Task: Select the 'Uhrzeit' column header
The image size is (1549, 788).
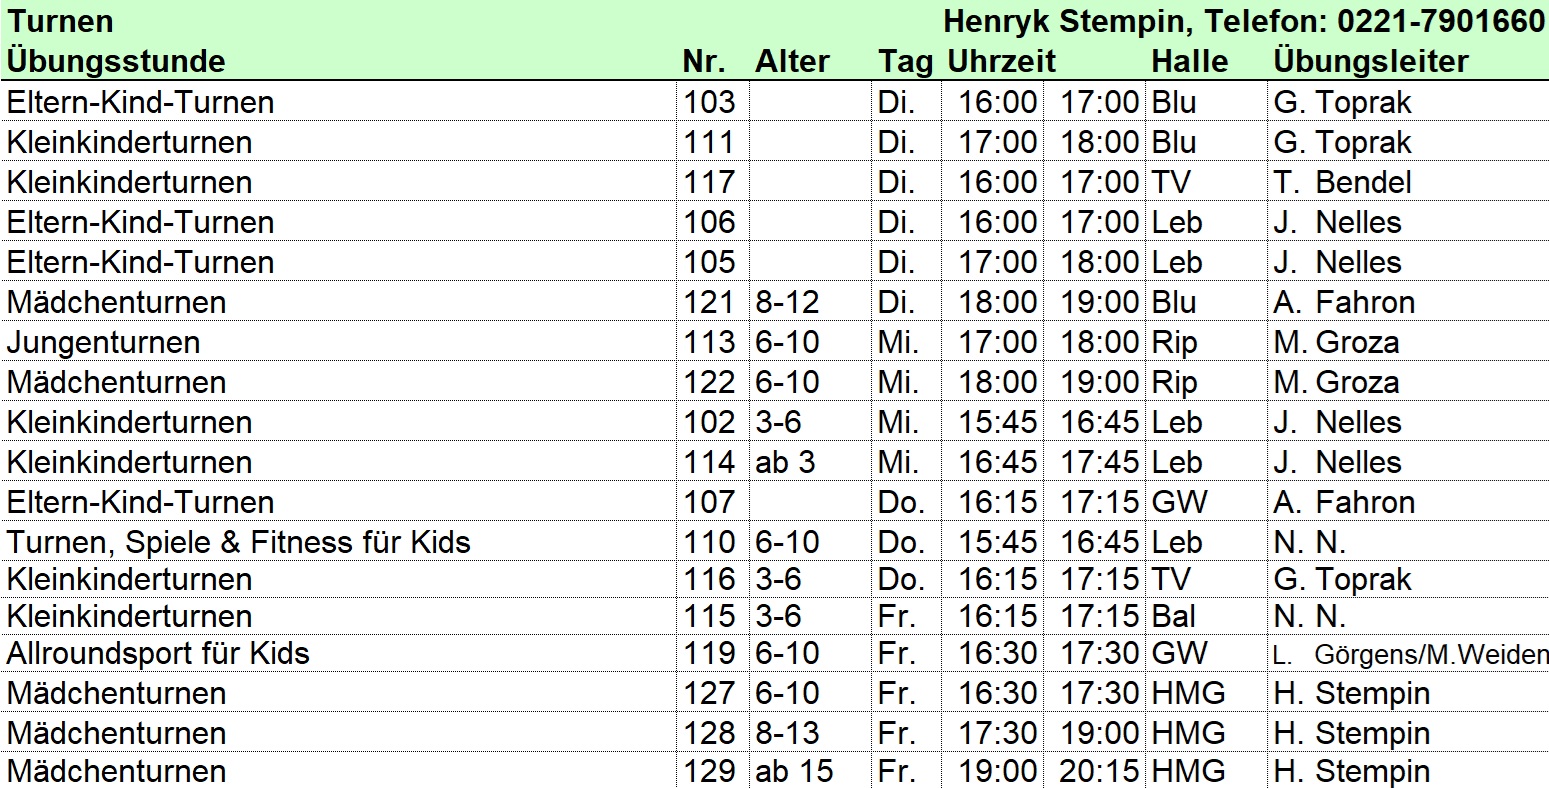Action: [1001, 61]
